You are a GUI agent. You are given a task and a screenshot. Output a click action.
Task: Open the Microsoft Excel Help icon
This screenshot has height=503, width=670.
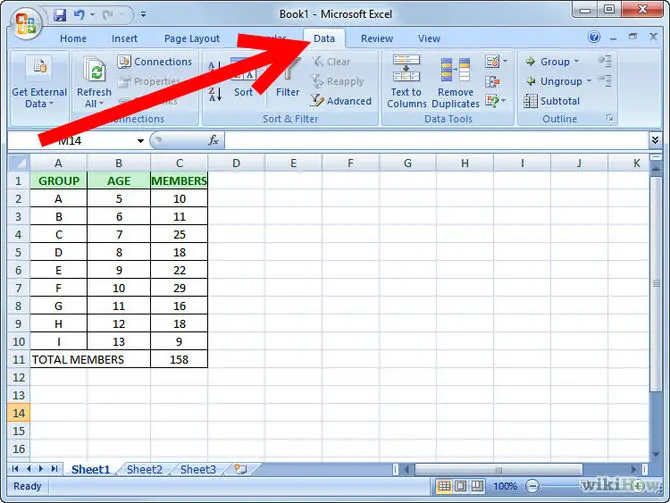[x=596, y=37]
